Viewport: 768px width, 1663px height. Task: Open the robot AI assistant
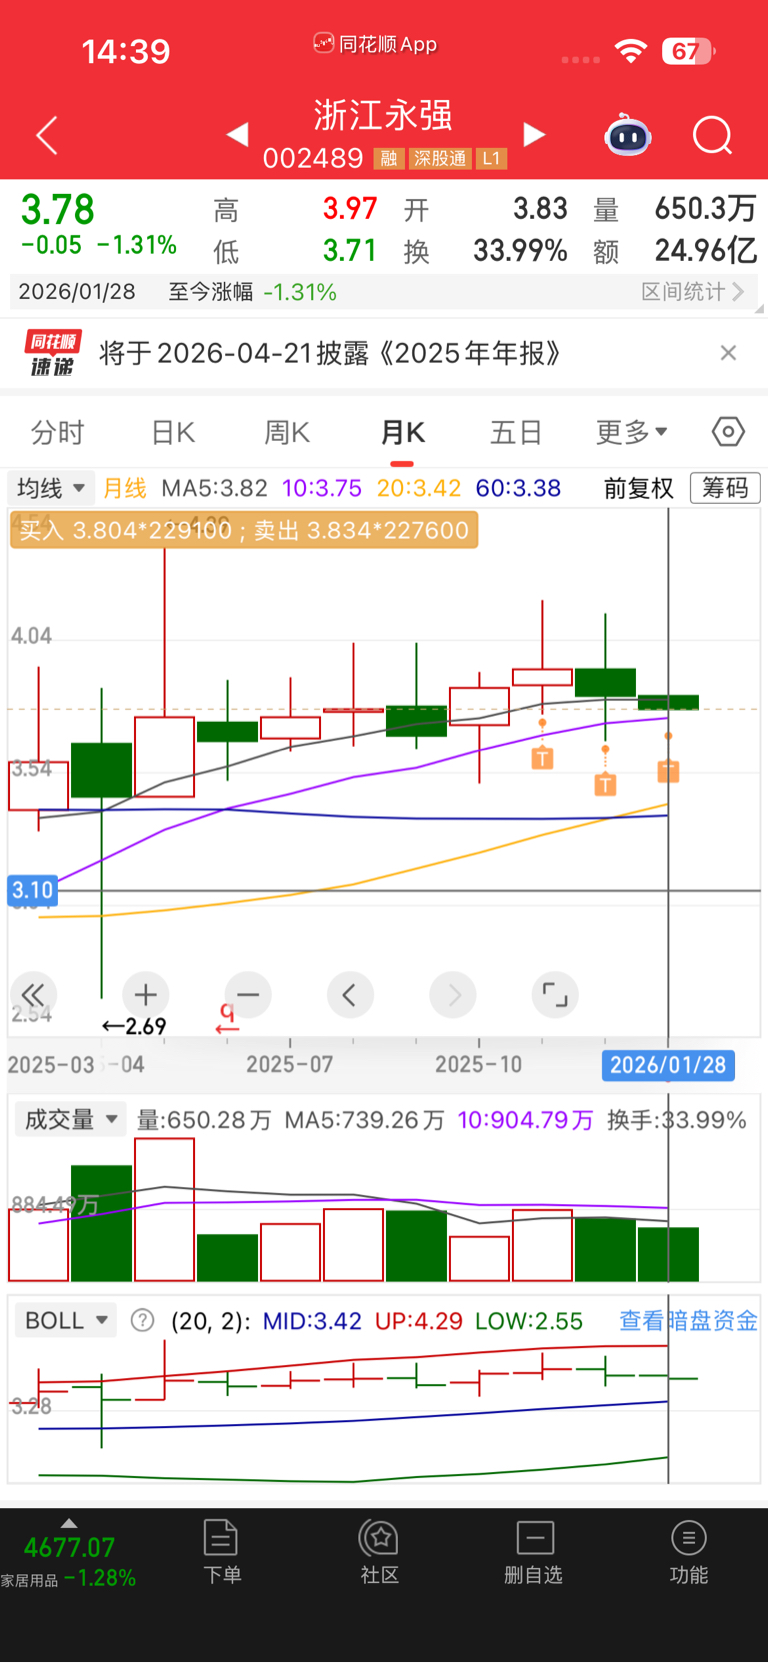[628, 135]
